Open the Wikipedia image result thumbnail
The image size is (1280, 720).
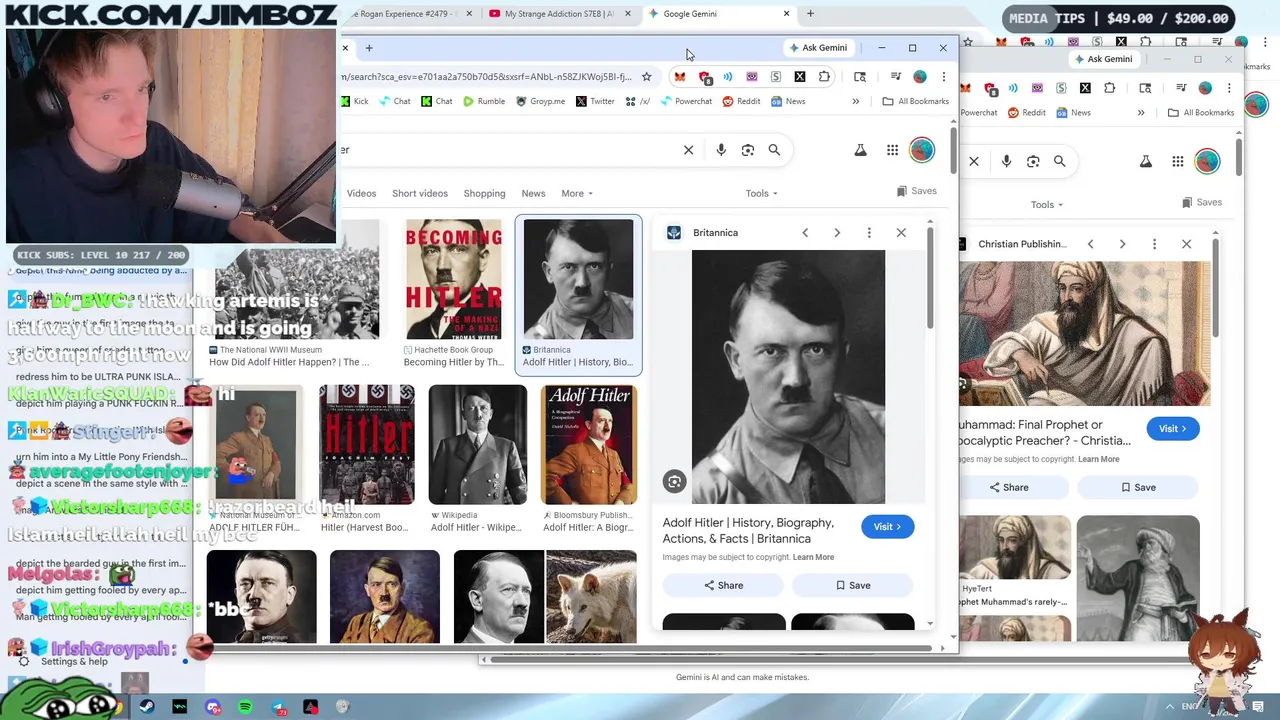(x=478, y=445)
